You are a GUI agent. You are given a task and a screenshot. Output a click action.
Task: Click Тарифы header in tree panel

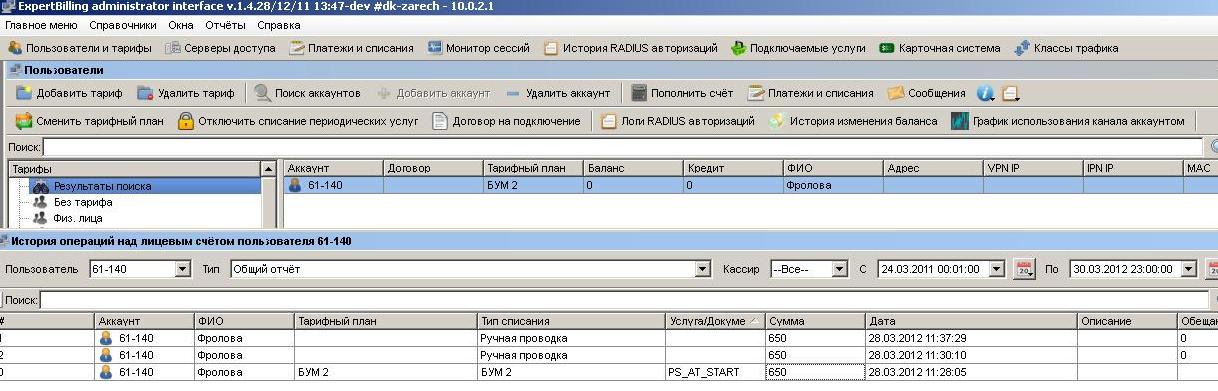tap(134, 169)
